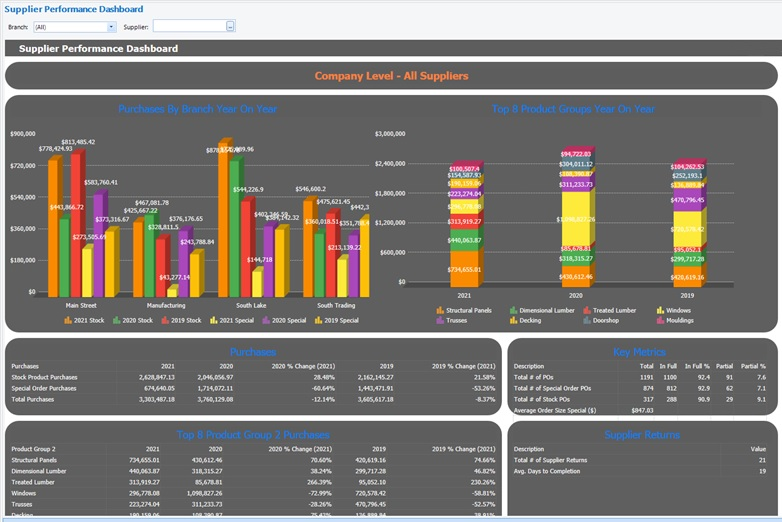Select the Stock Product Purchases row
Image resolution: width=782 pixels, height=522 pixels.
tap(253, 377)
